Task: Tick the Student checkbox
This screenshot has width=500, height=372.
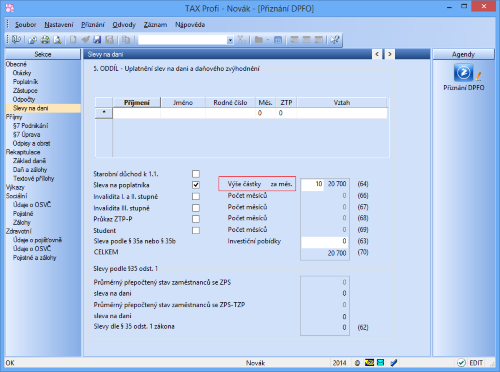Action: point(196,230)
